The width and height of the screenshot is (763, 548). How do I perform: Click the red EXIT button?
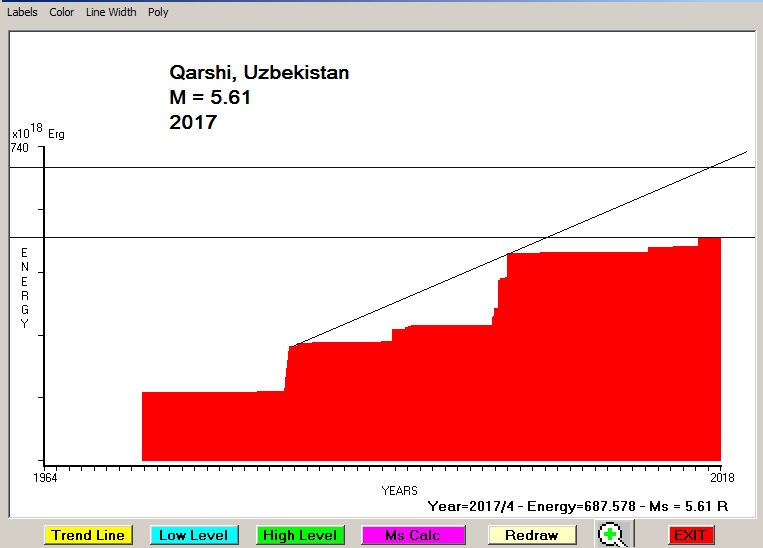690,535
